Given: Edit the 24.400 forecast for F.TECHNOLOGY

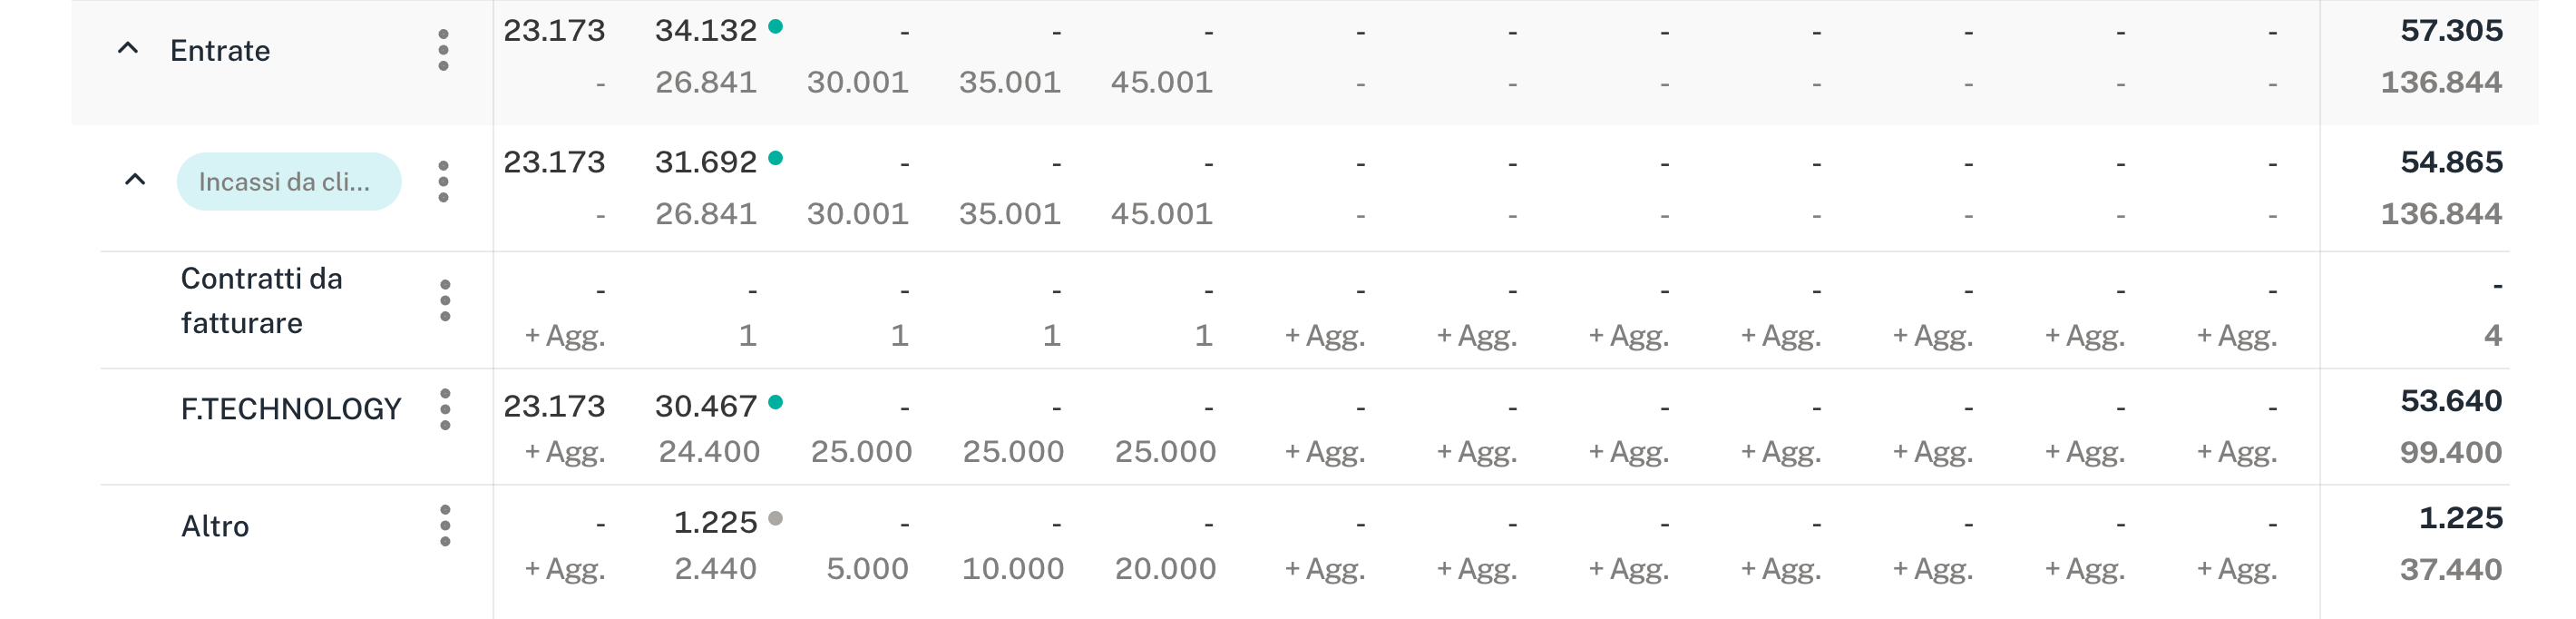Looking at the screenshot, I should (x=709, y=452).
